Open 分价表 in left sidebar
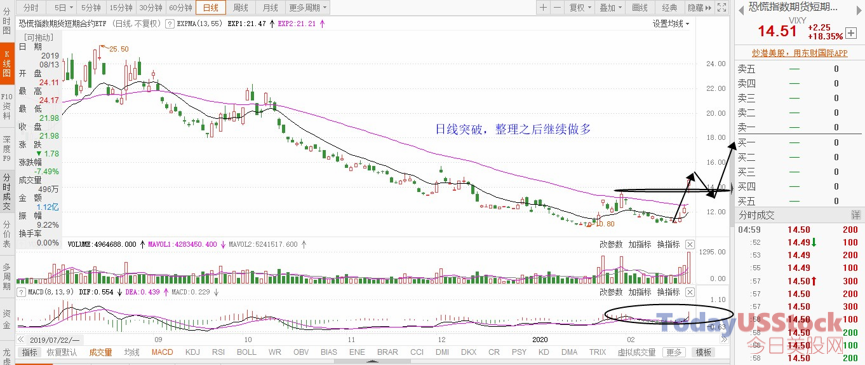Screen dimensions: 865x365 (x=7, y=235)
